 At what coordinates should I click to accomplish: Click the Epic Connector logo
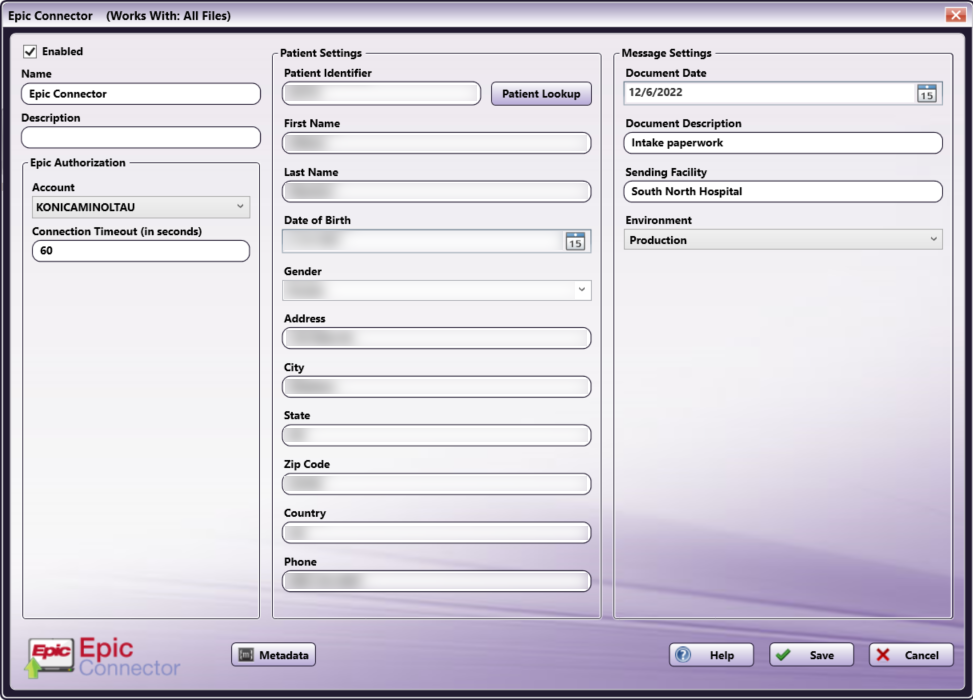click(x=104, y=657)
